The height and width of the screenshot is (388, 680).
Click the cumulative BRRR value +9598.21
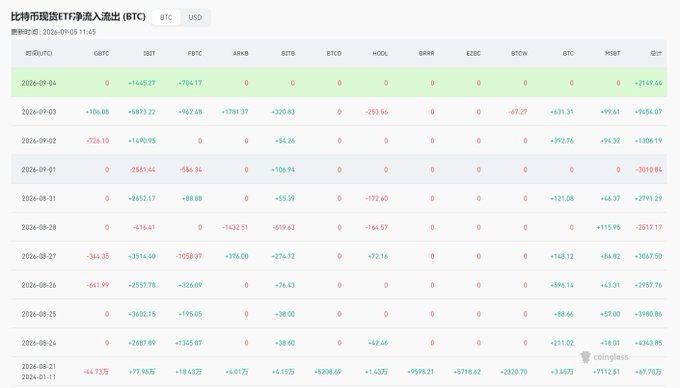[421, 372]
